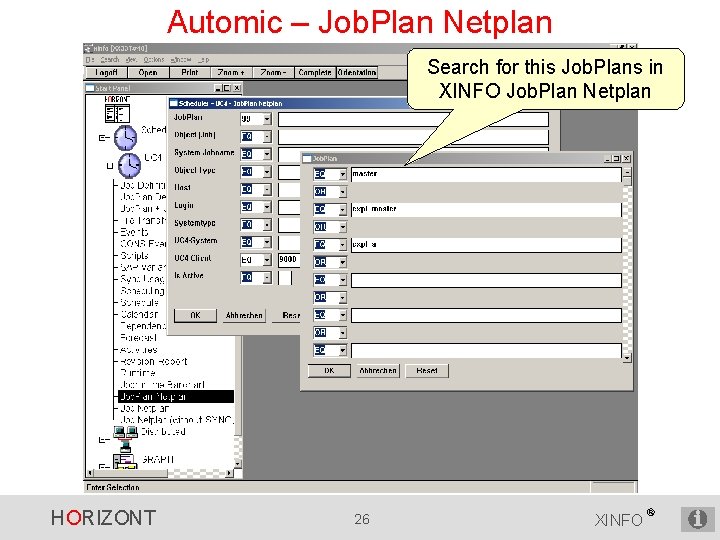Open the Systemtype operator dropdown
The height and width of the screenshot is (540, 720).
coord(267,225)
